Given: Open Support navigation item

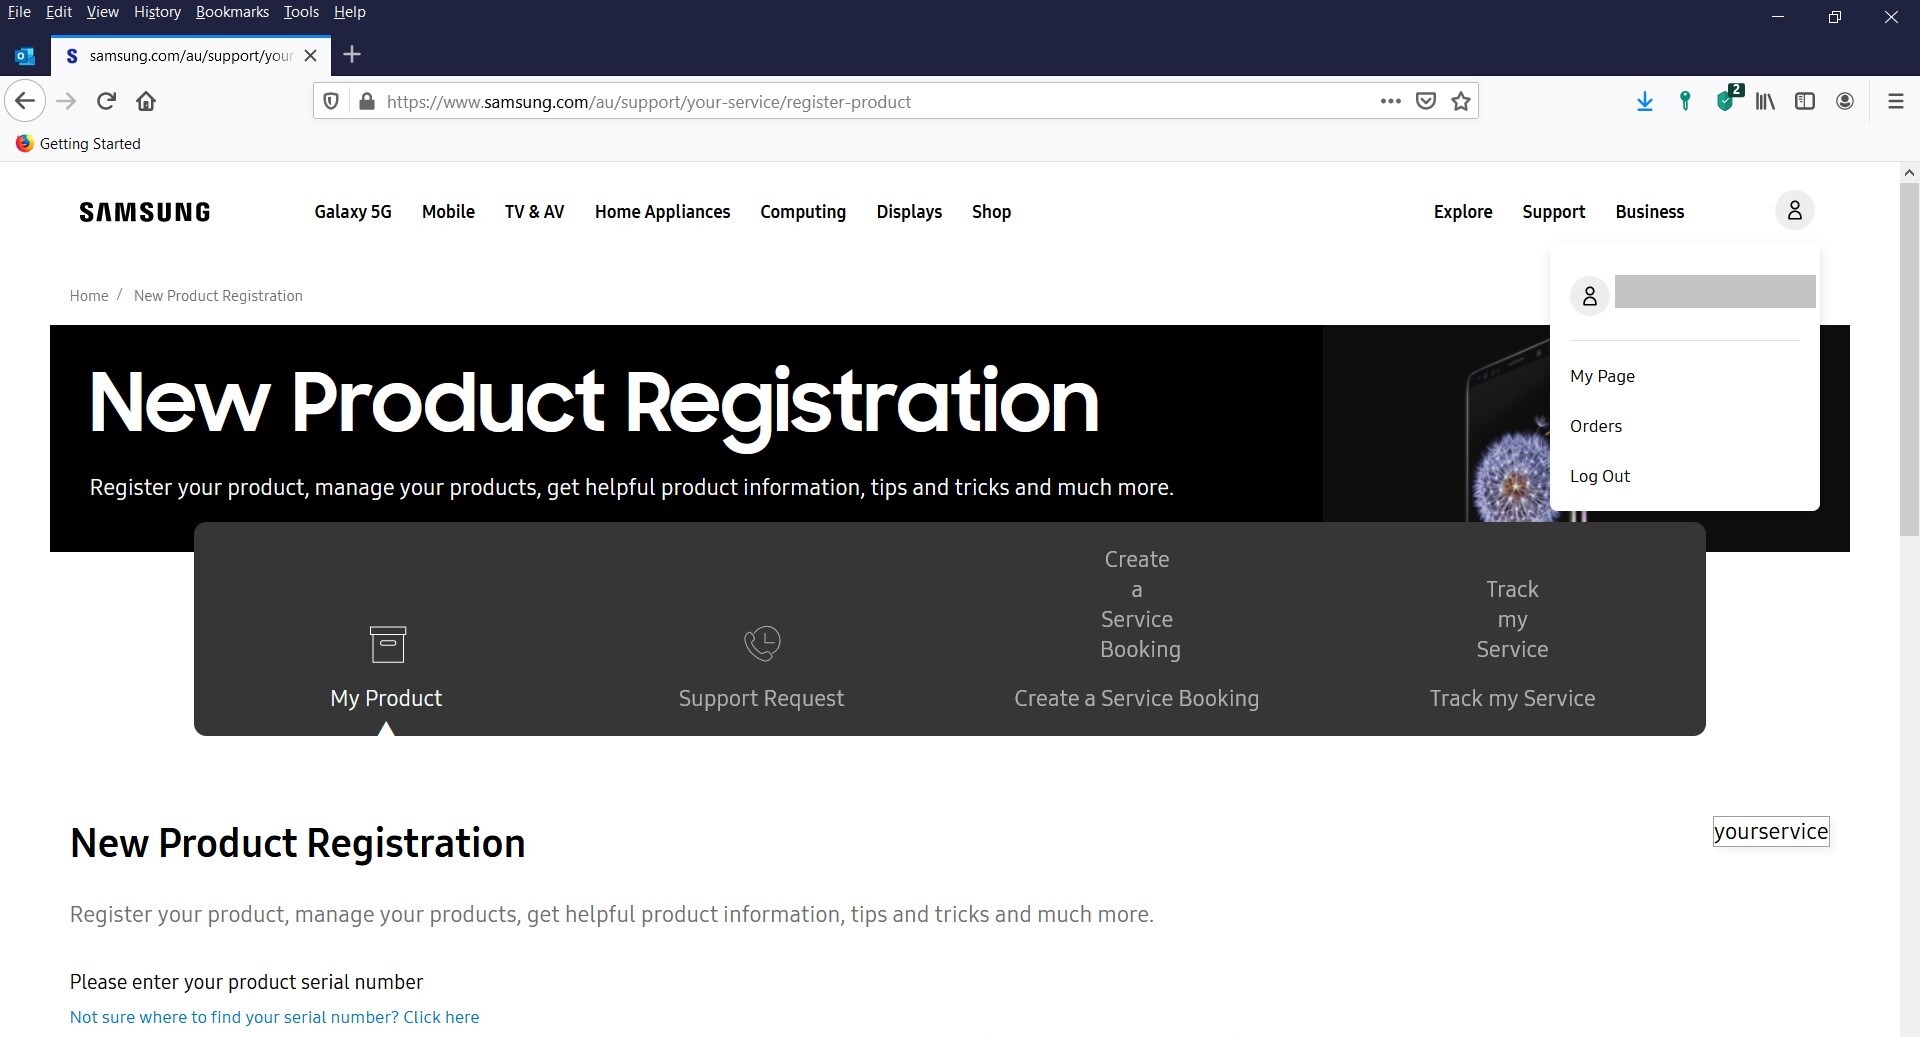Looking at the screenshot, I should pyautogui.click(x=1554, y=212).
